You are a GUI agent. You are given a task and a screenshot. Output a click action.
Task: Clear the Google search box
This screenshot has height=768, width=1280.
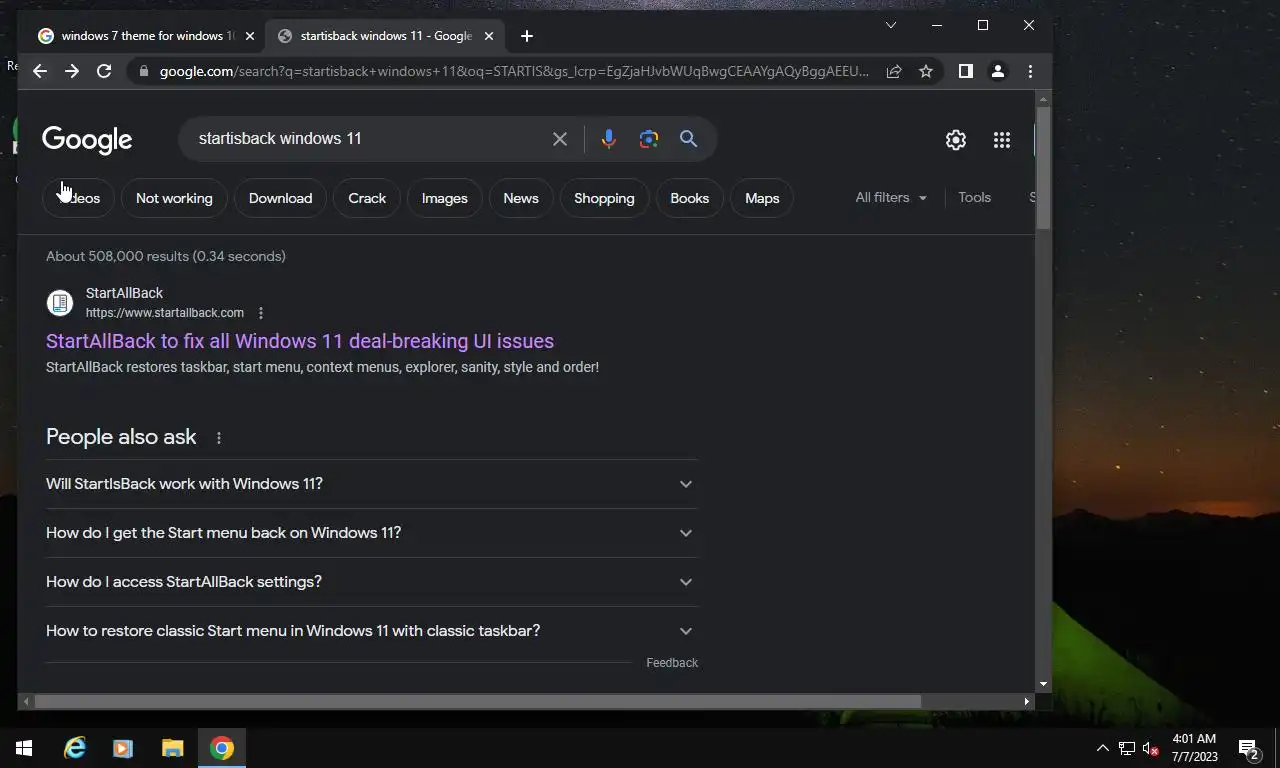click(560, 139)
